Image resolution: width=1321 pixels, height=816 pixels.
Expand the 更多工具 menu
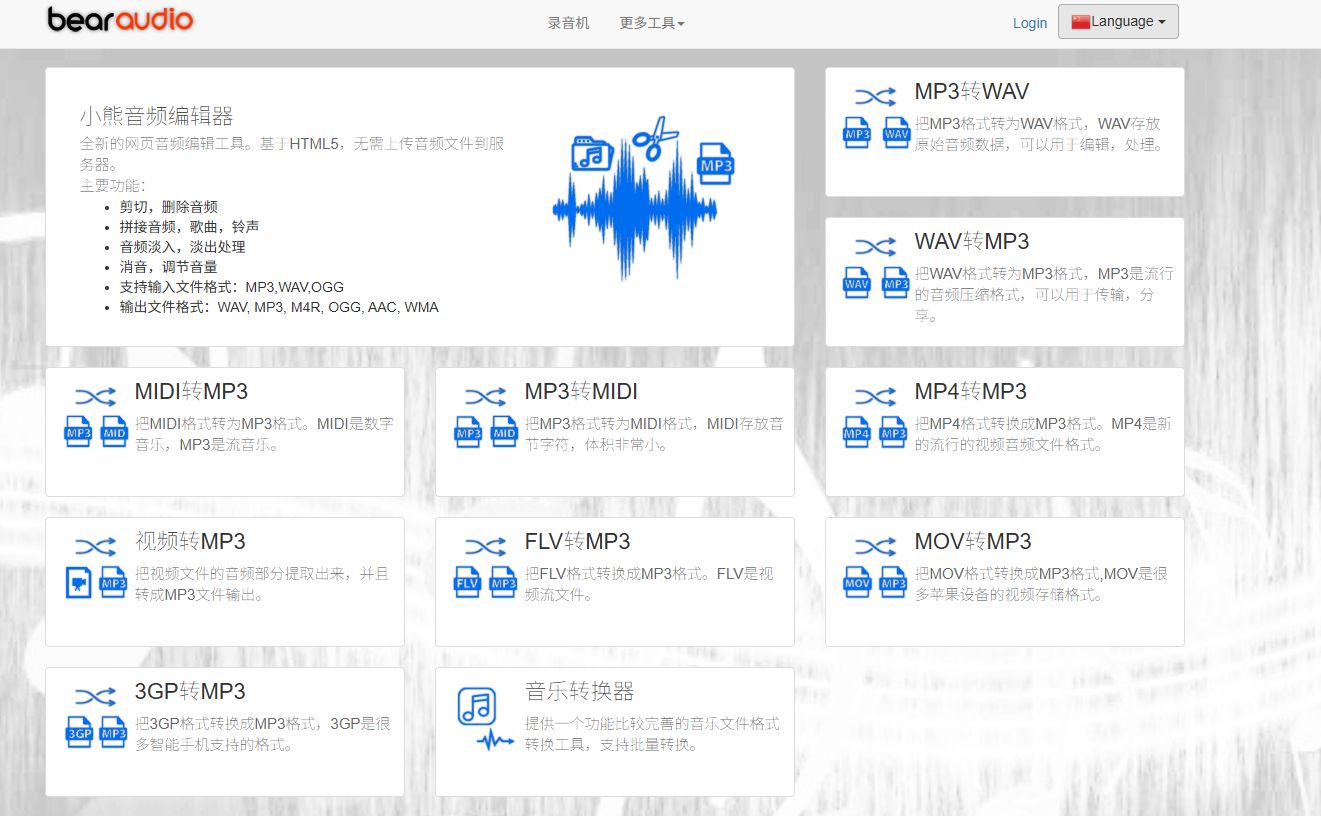[652, 23]
